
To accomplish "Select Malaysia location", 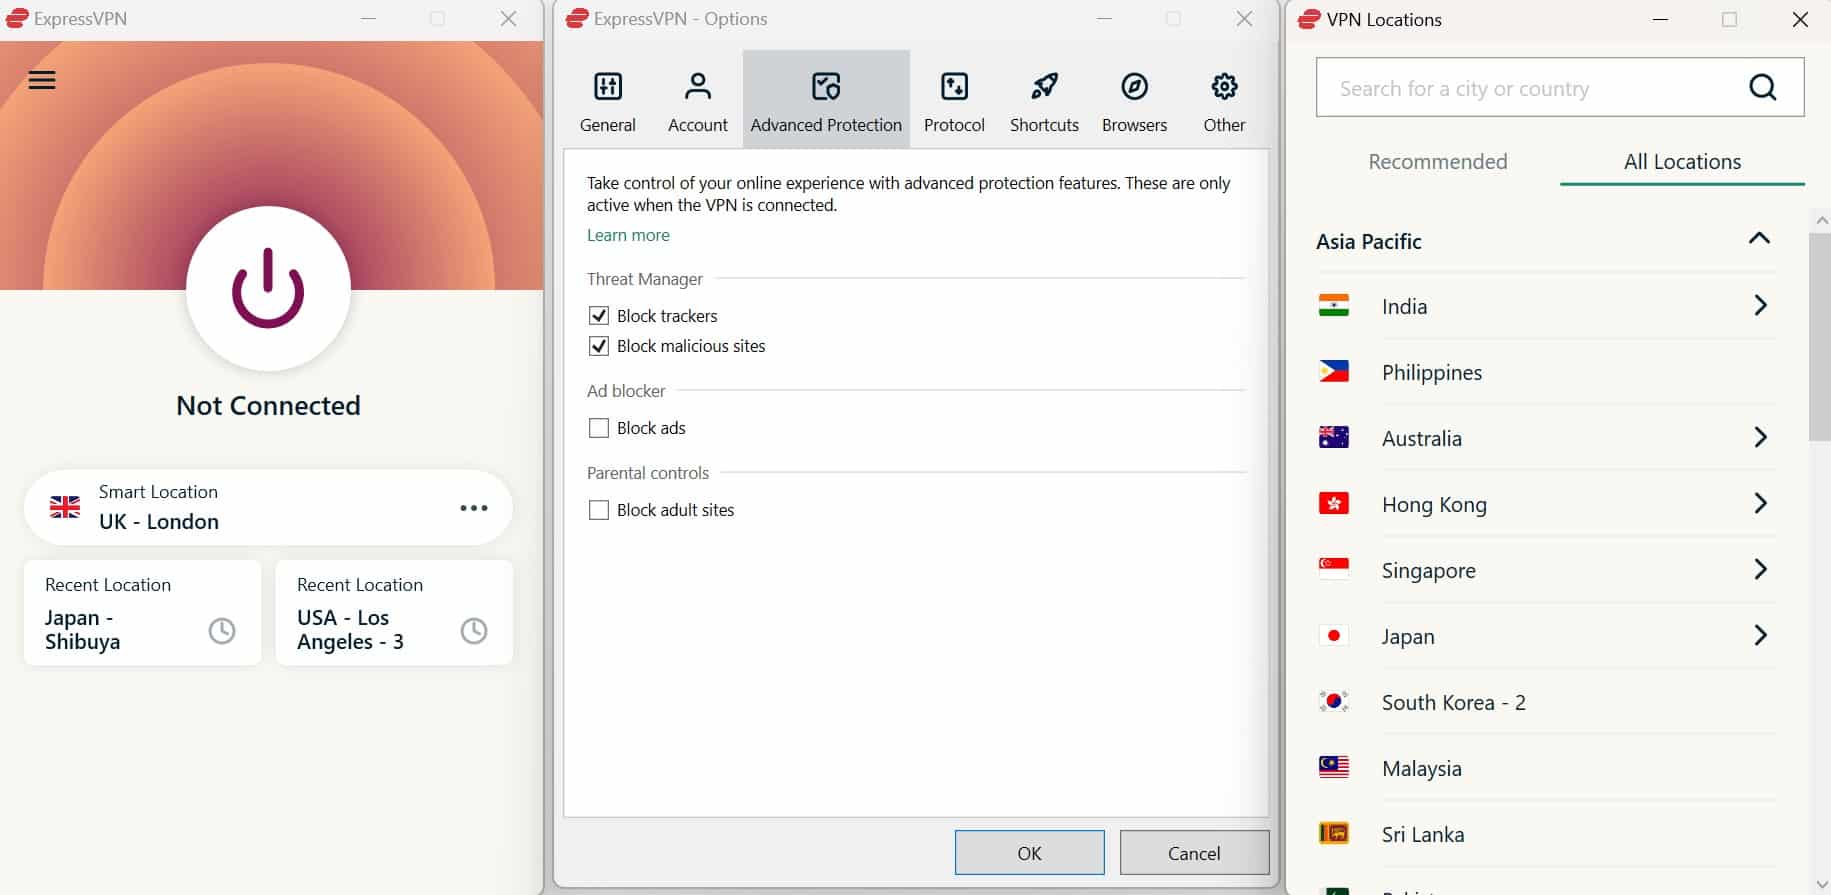I will 1546,768.
